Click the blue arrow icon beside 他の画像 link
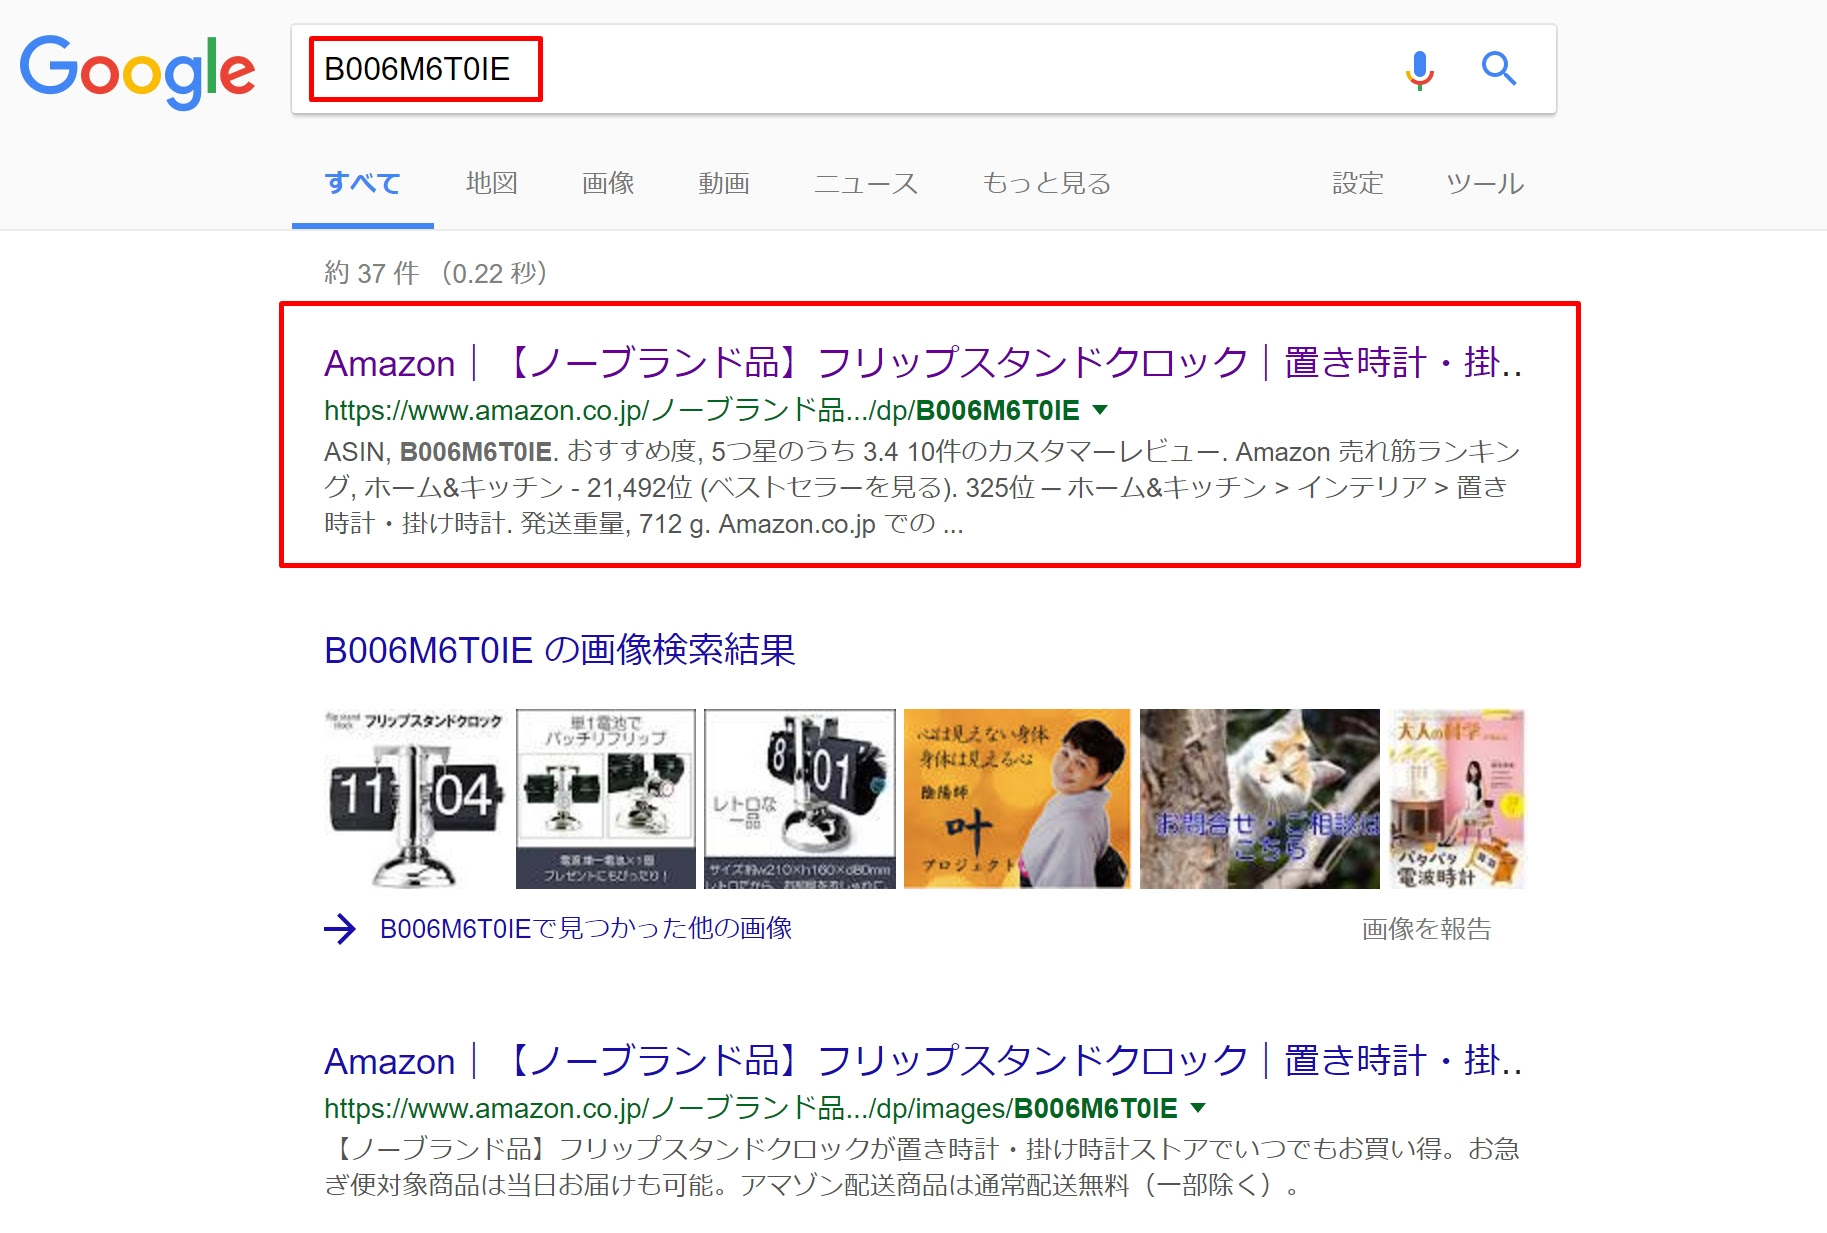The height and width of the screenshot is (1233, 1827). pyautogui.click(x=341, y=929)
